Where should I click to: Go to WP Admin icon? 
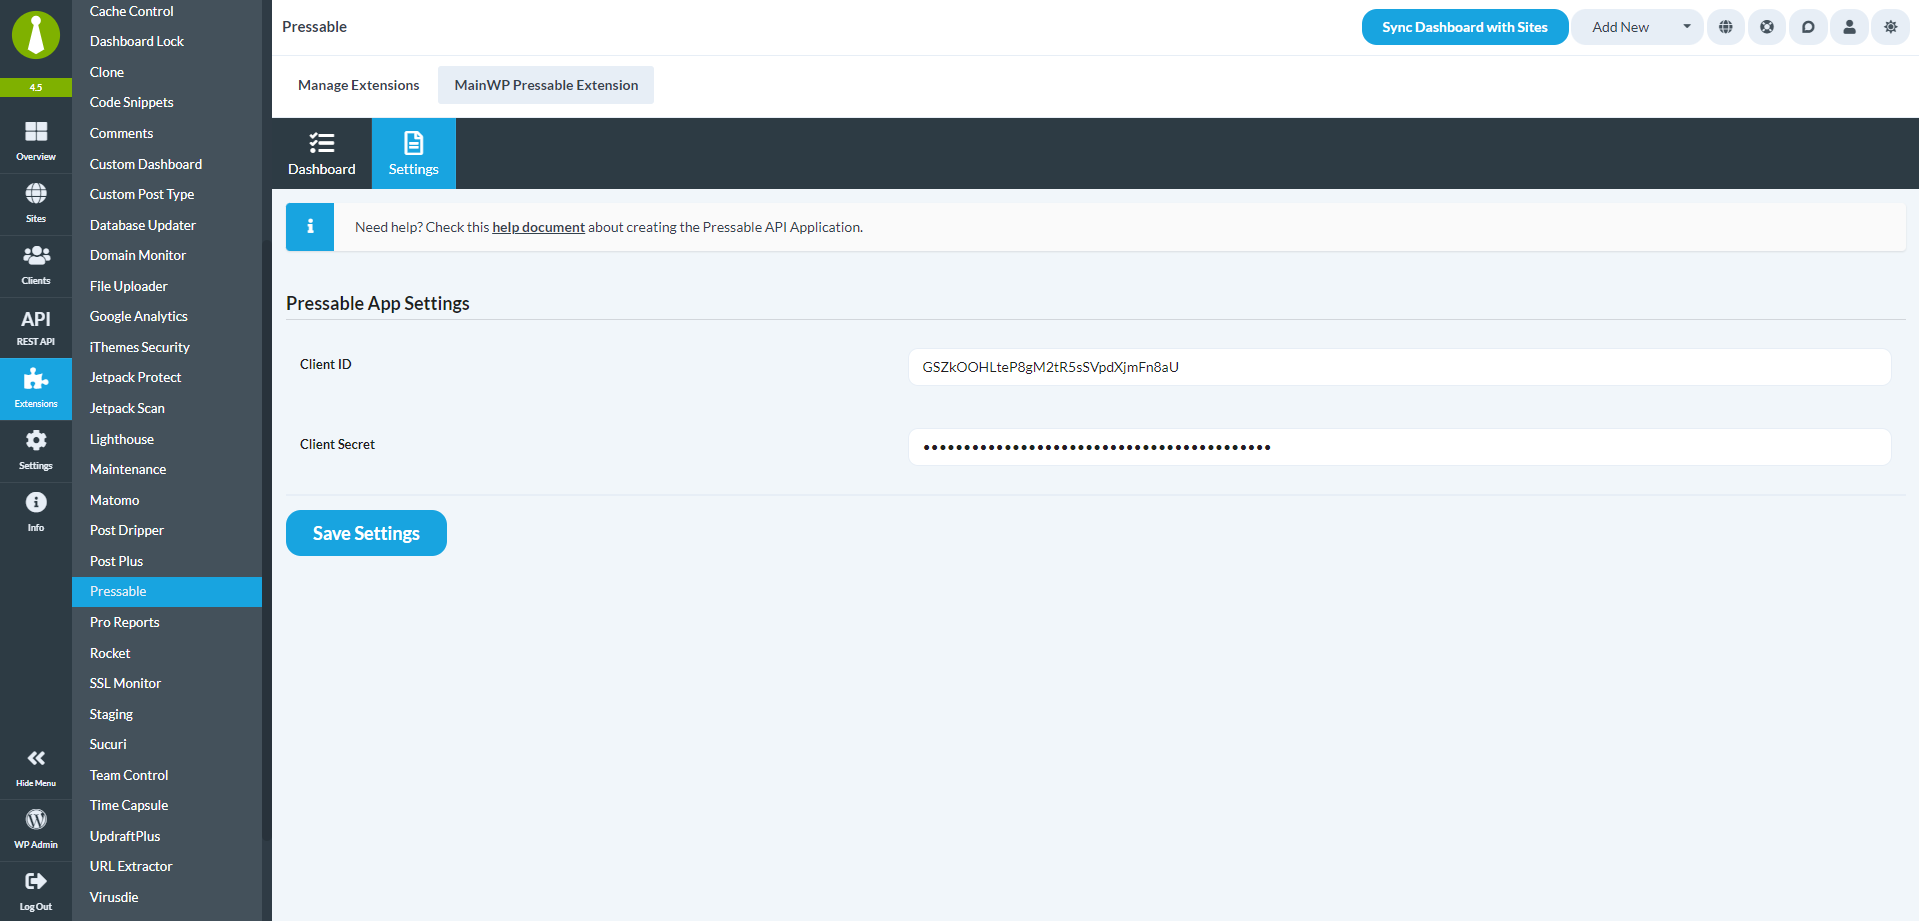[x=36, y=820]
